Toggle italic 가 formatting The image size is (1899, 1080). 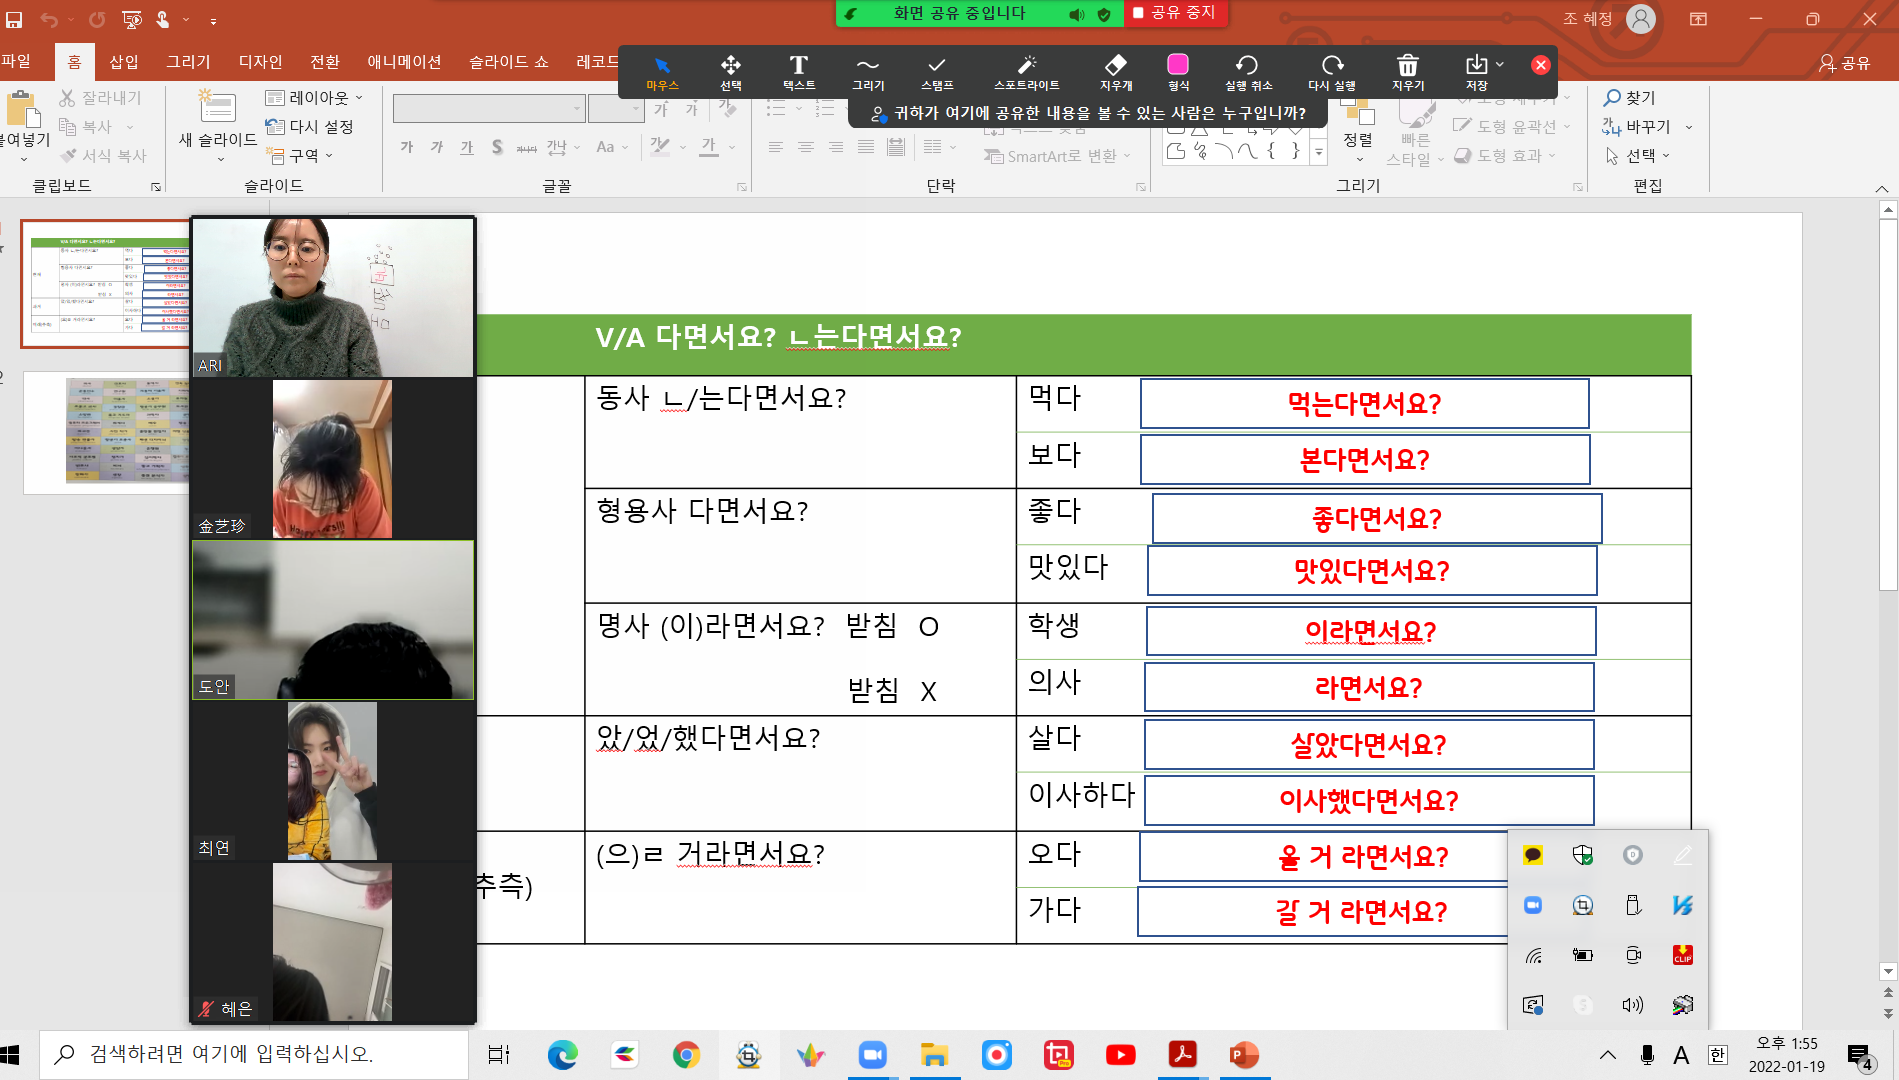pos(437,147)
